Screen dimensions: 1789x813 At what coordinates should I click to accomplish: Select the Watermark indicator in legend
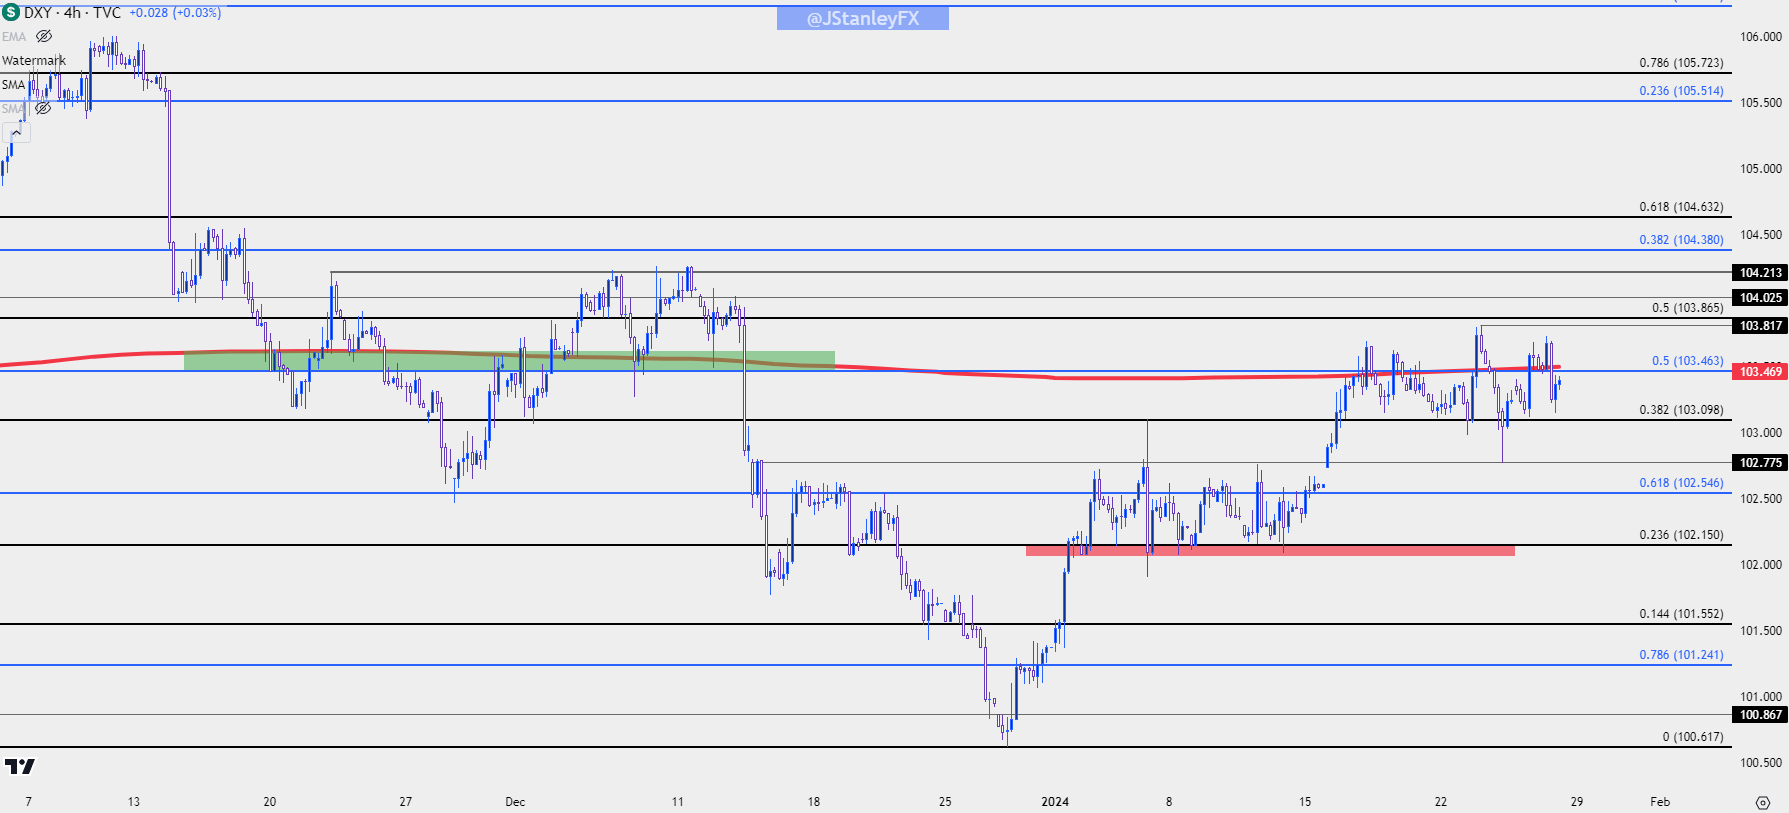[x=34, y=60]
